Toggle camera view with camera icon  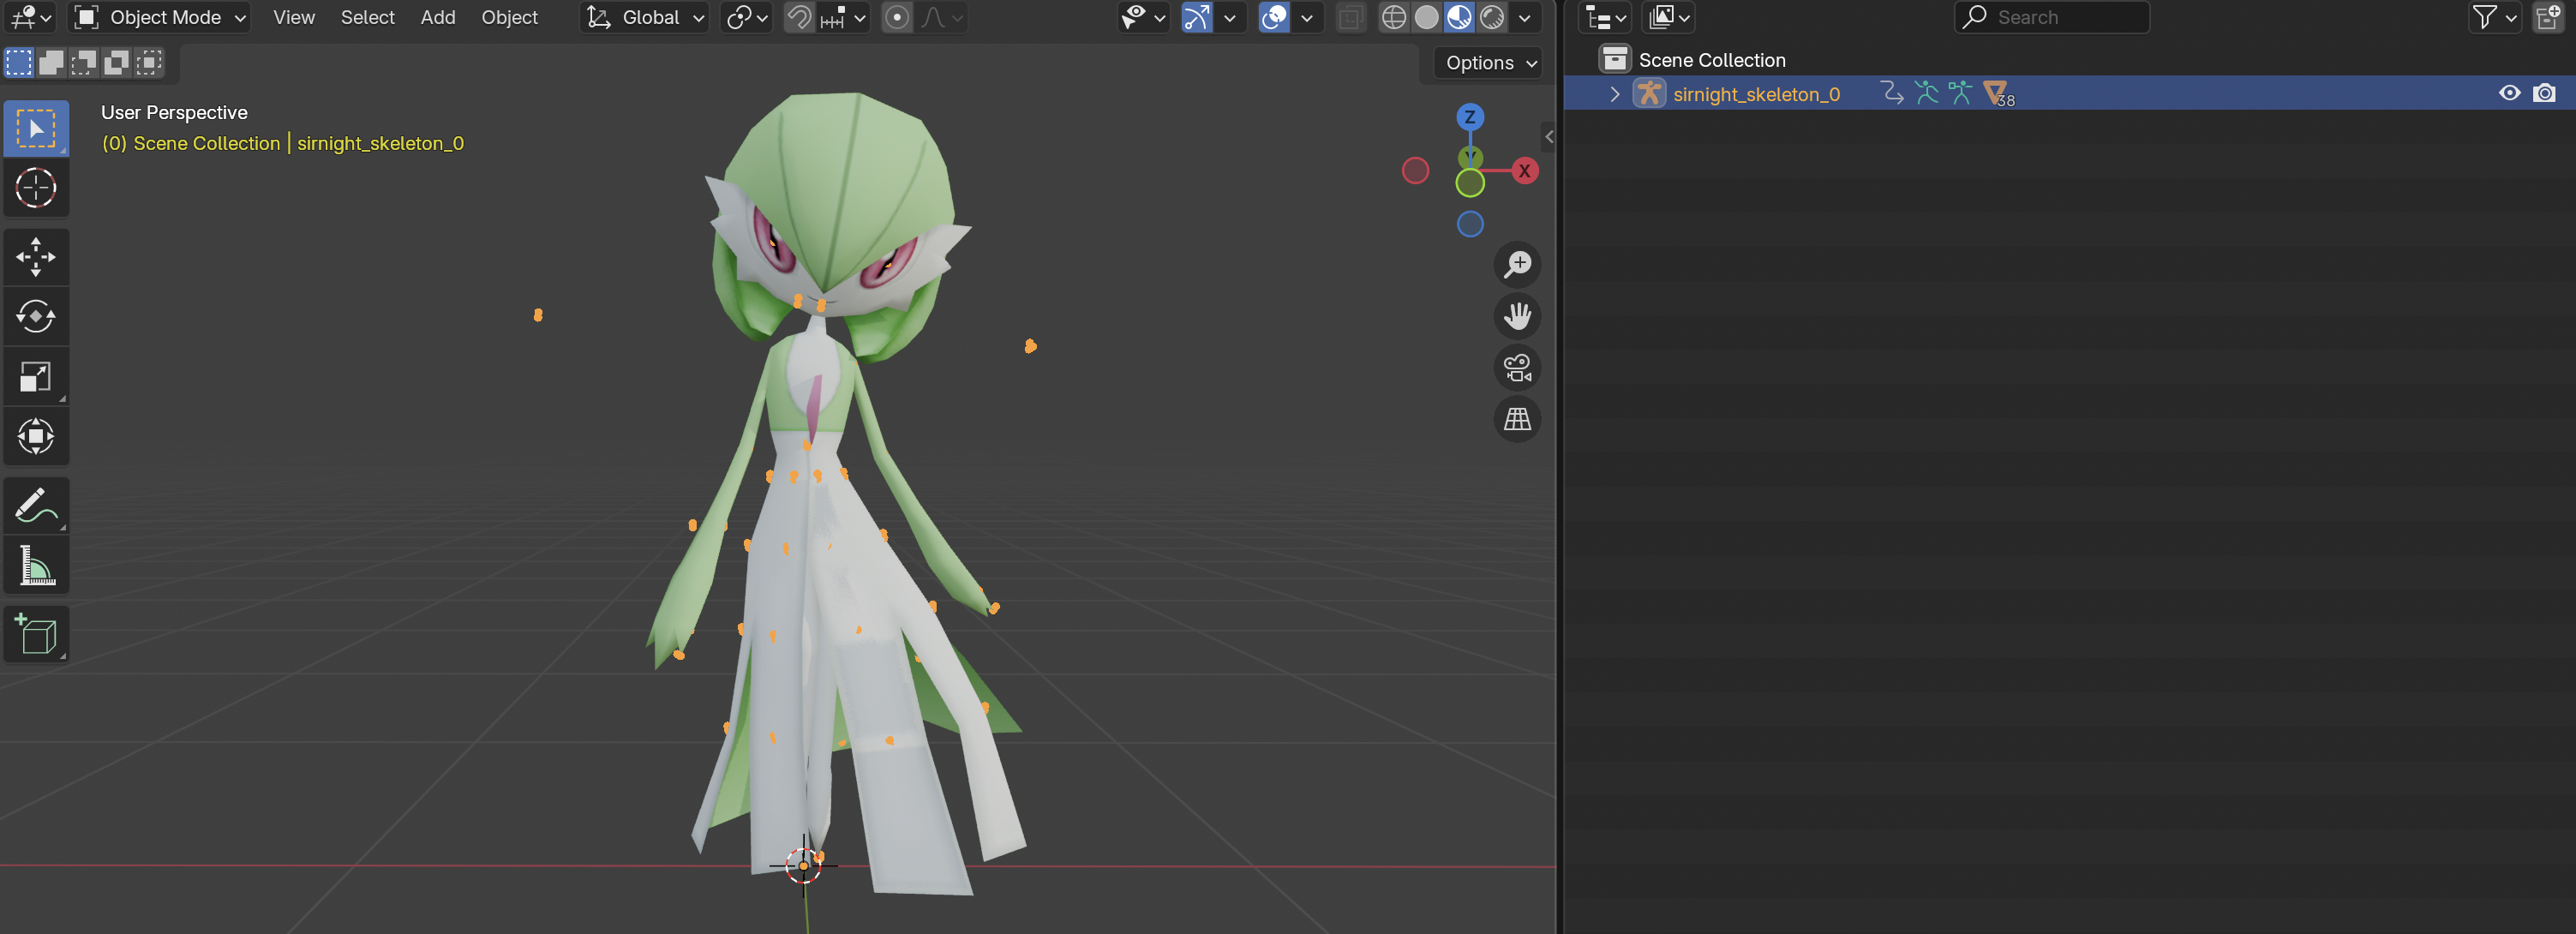[1517, 368]
